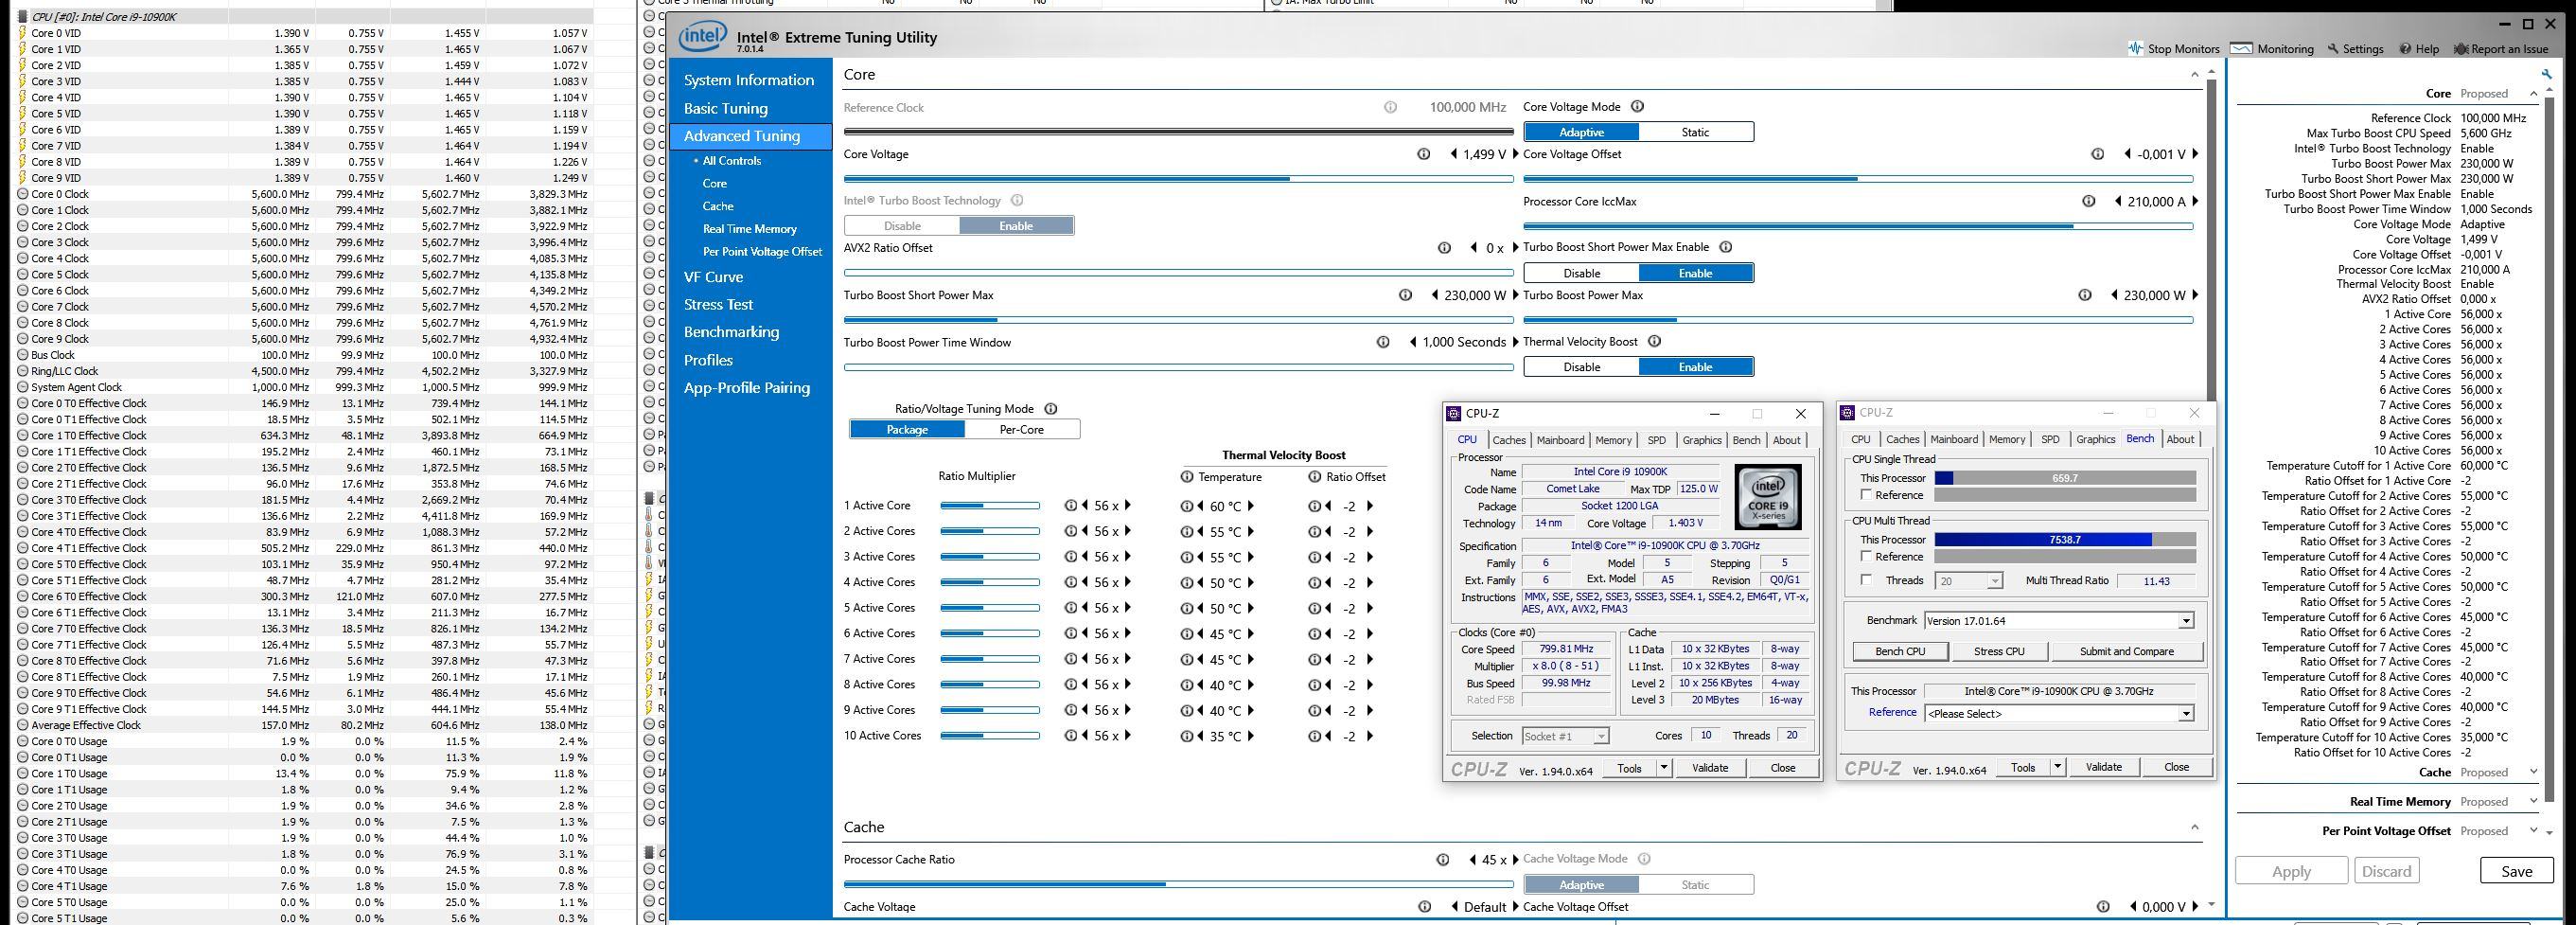Click the Stop Monitors icon

pyautogui.click(x=2136, y=49)
